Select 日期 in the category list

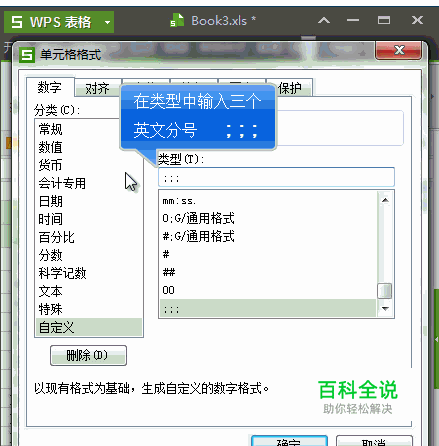89,201
